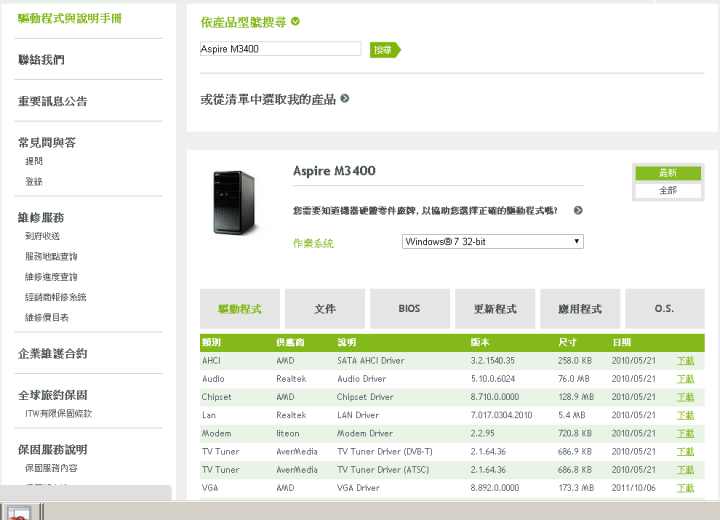720x520 pixels.
Task: Download the TV Tuner Driver (DVB-T)
Action: click(685, 452)
